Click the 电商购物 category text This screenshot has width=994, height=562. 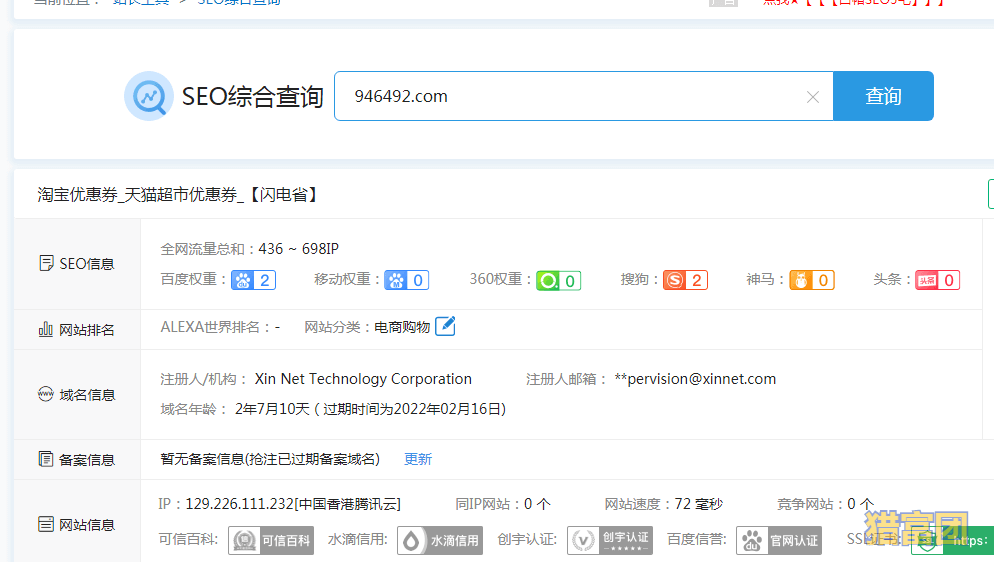[402, 327]
